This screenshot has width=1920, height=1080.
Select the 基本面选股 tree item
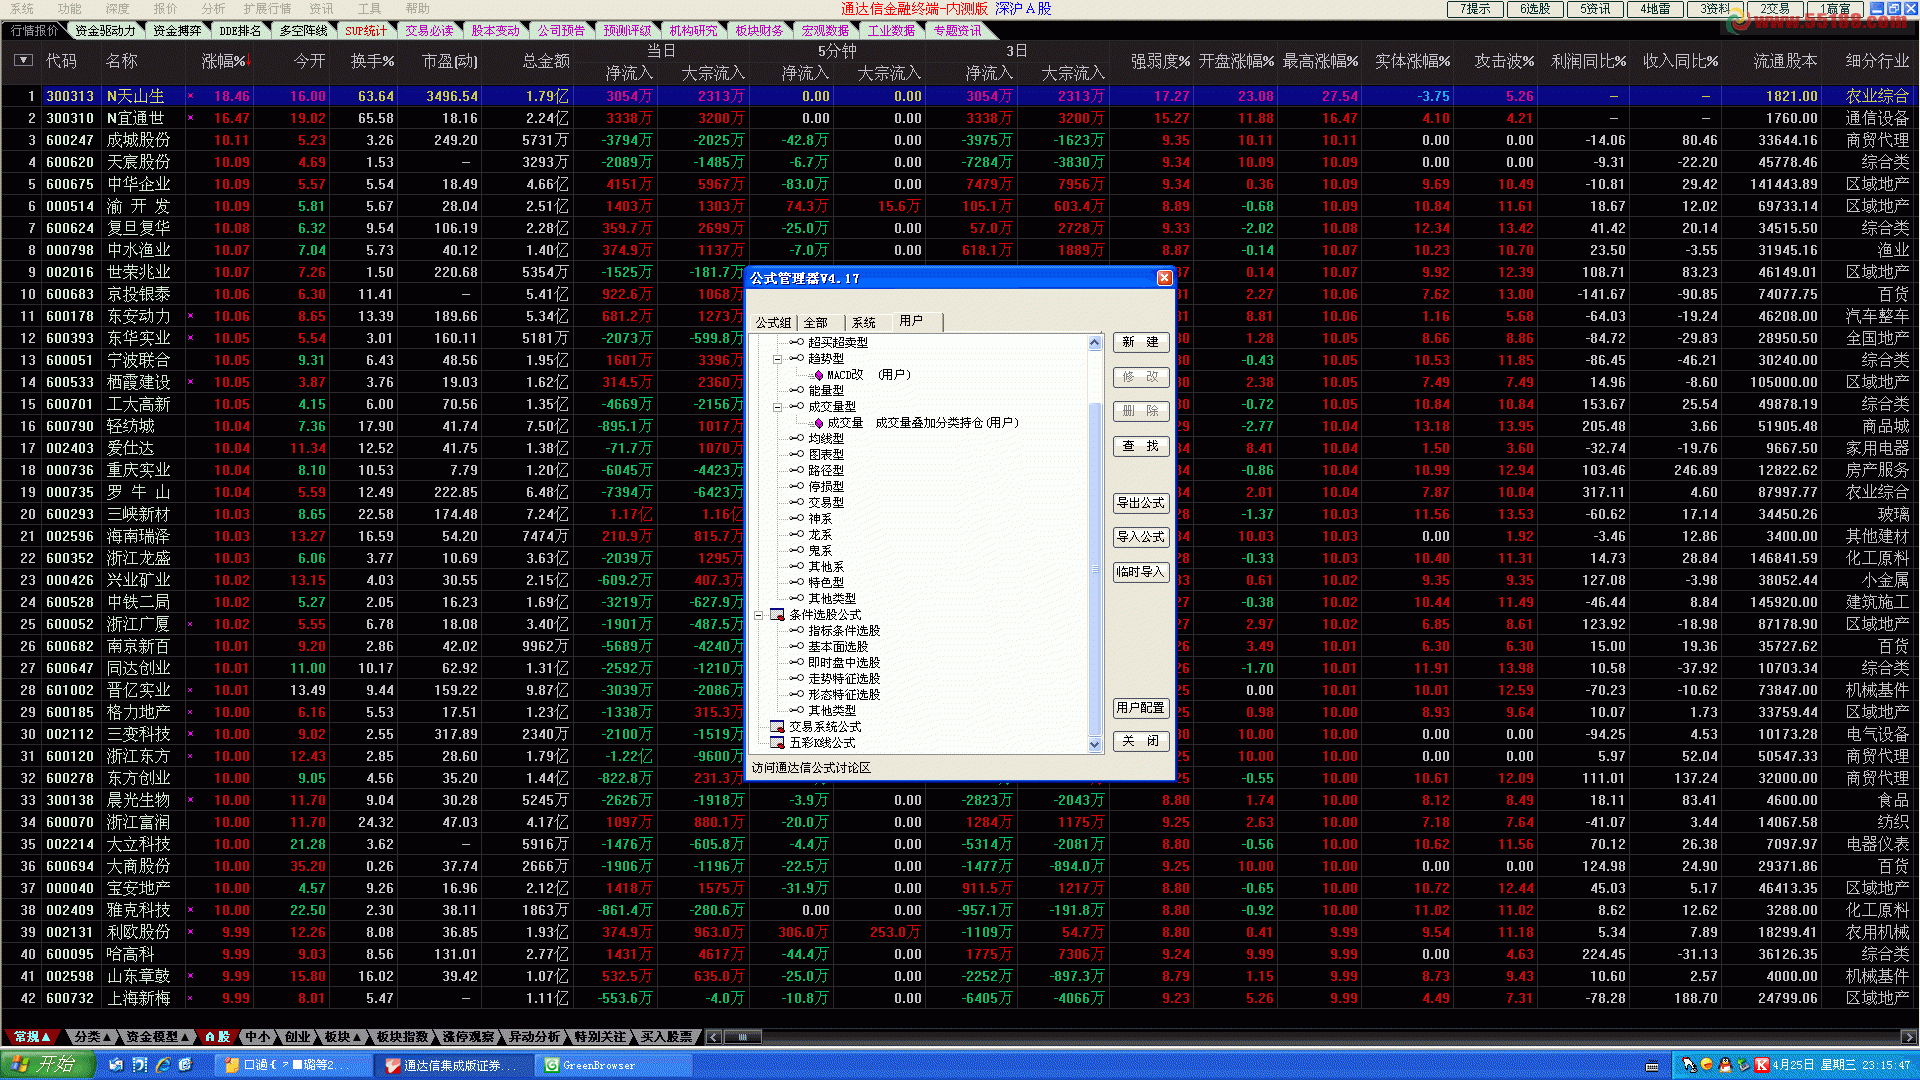(x=838, y=647)
